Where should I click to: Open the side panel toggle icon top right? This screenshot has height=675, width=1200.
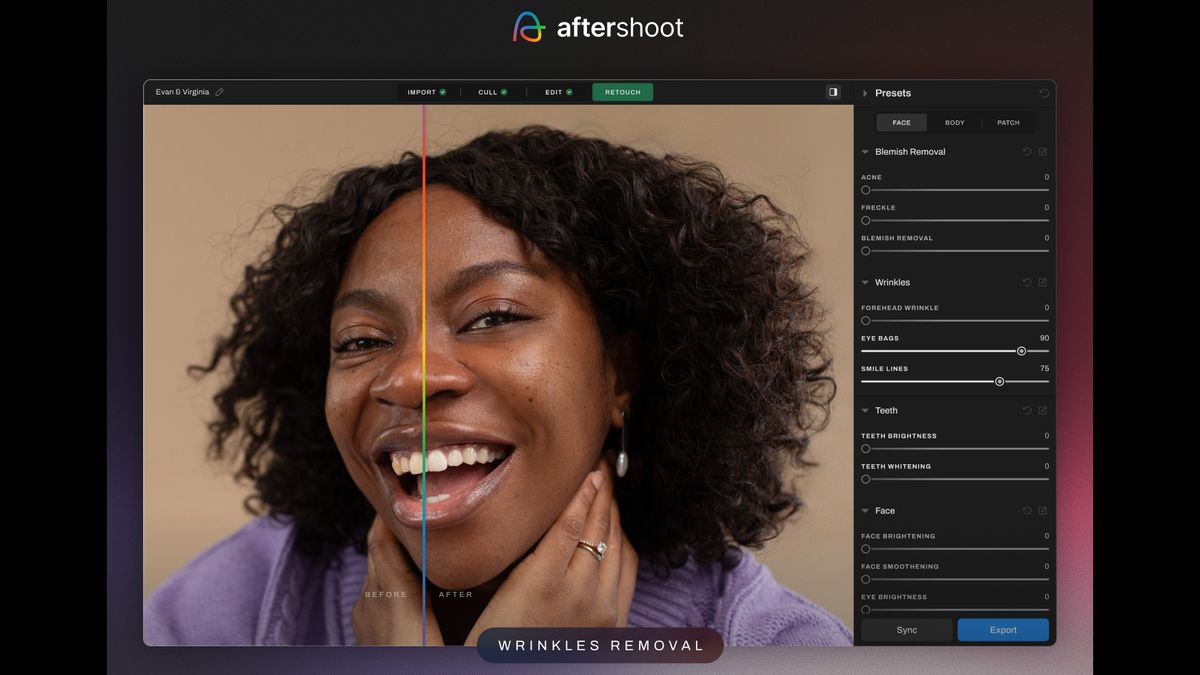coord(832,91)
